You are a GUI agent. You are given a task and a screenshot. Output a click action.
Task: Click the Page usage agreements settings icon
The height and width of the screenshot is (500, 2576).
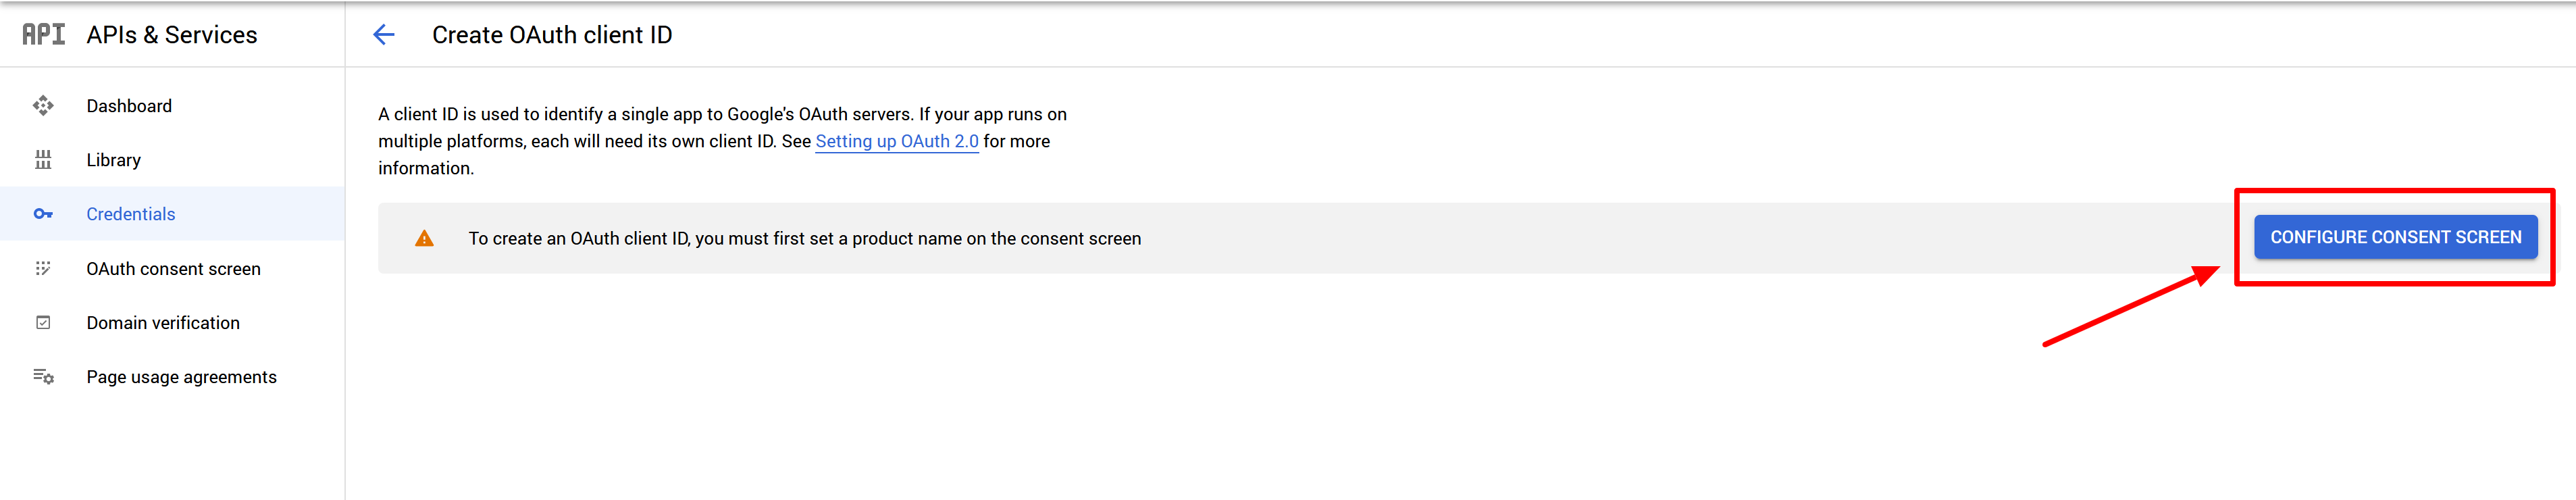tap(43, 377)
